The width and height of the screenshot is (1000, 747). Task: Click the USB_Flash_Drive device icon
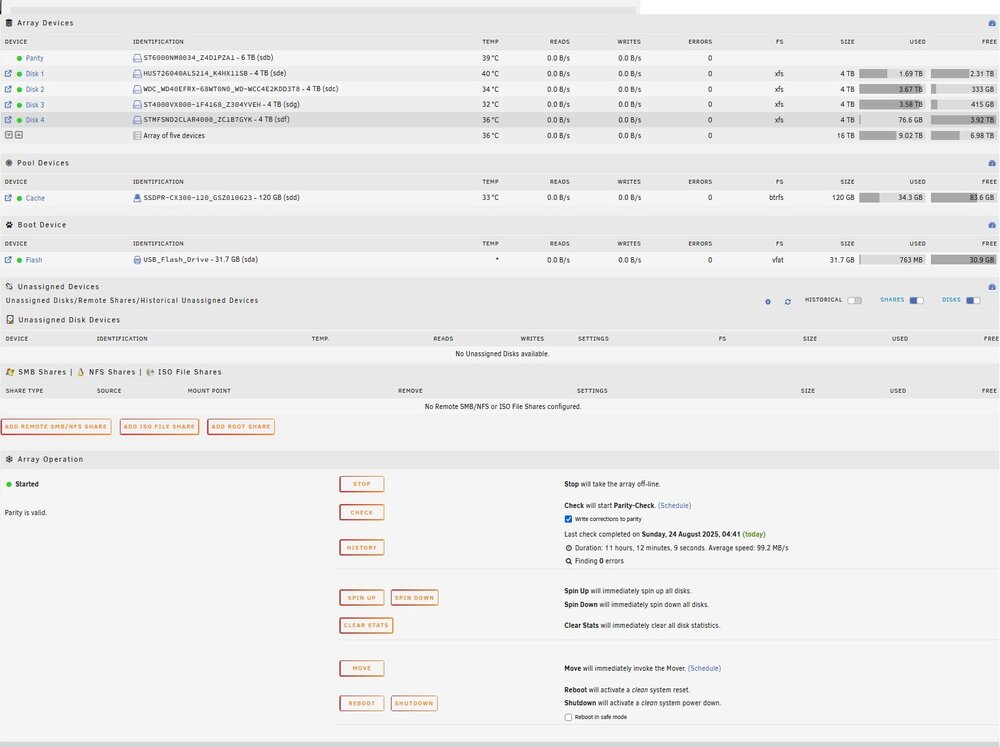point(137,260)
